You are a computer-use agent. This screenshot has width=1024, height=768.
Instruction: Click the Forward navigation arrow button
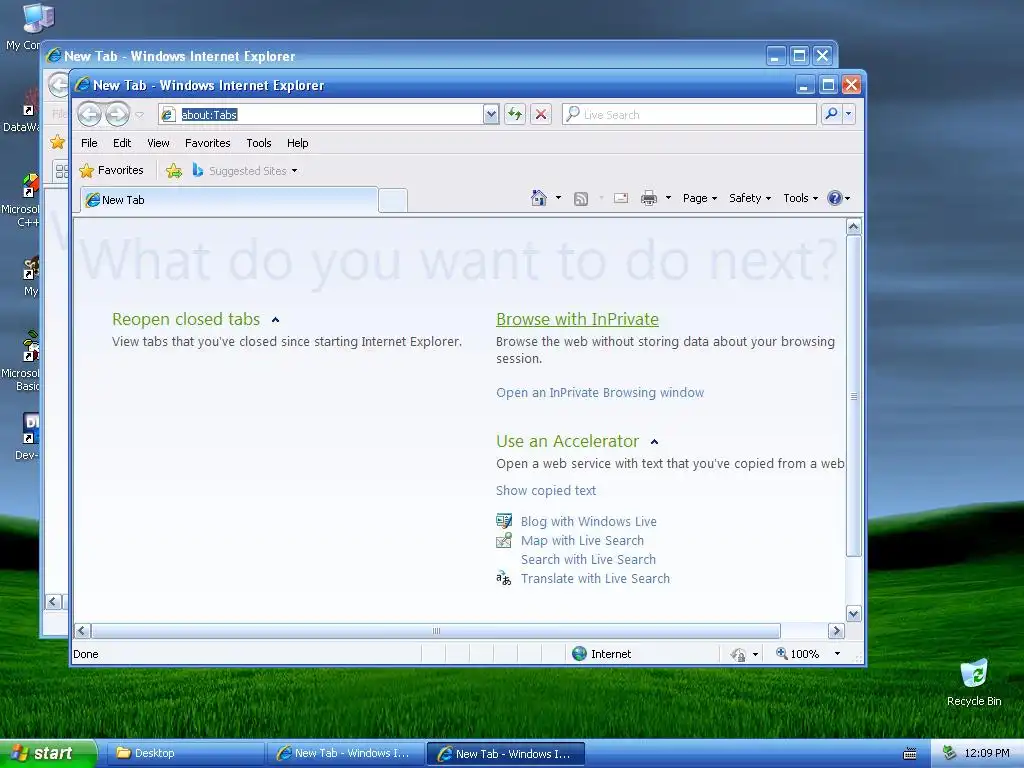118,114
